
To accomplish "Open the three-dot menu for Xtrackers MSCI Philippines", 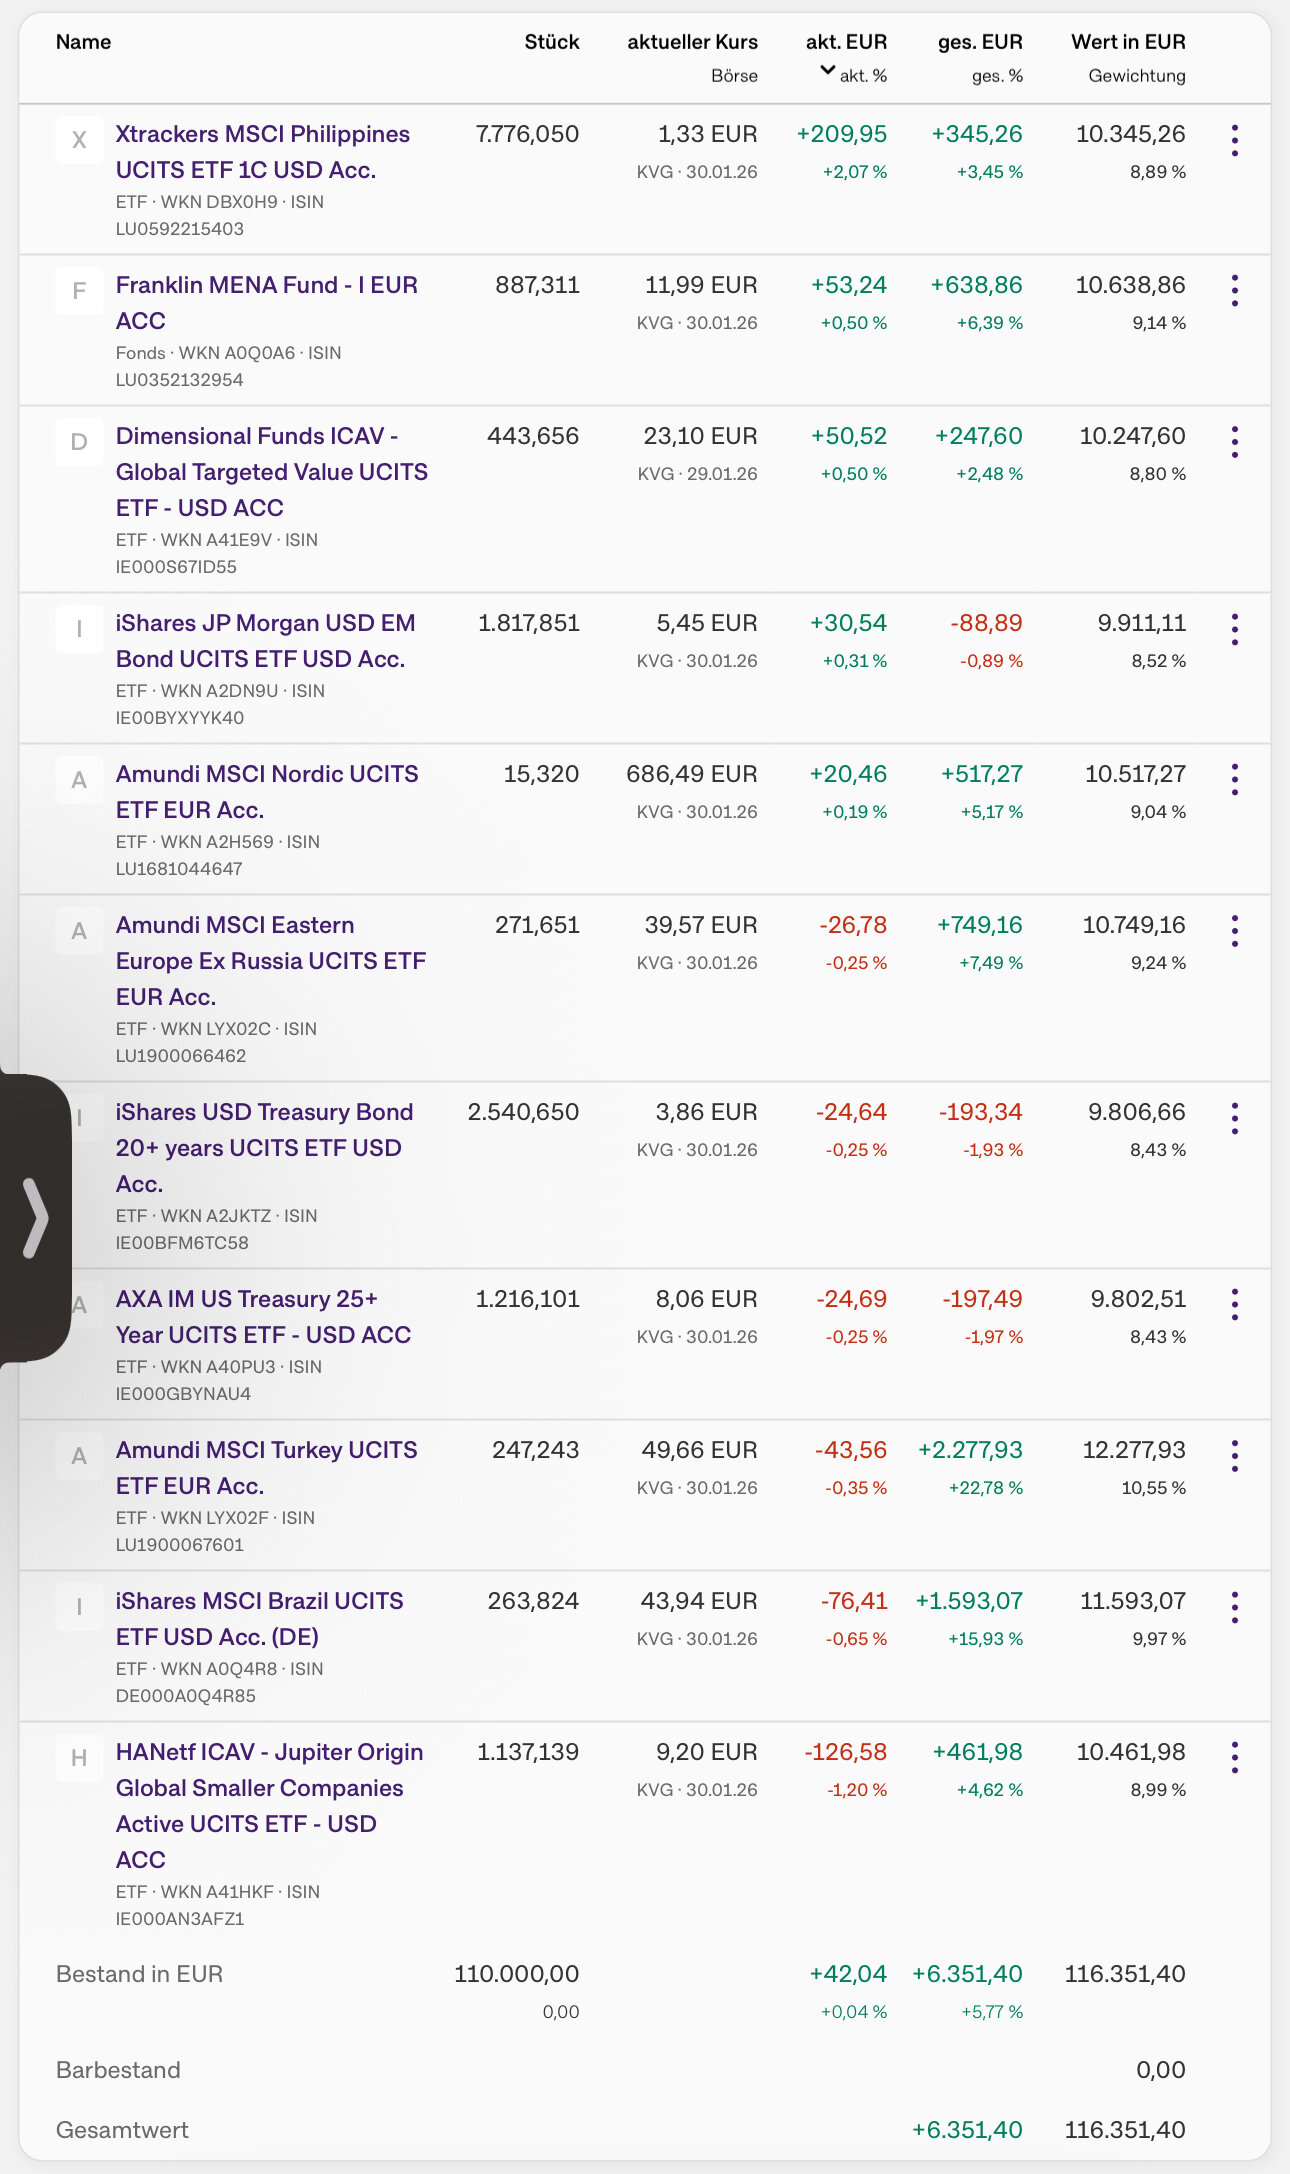I will coord(1235,141).
